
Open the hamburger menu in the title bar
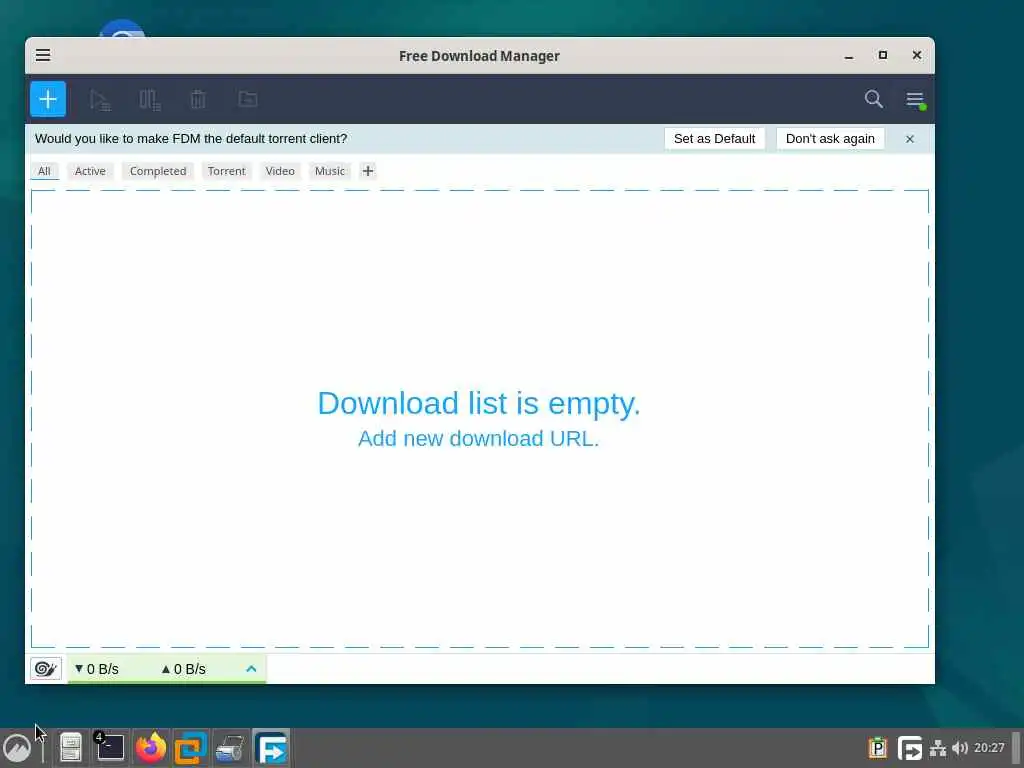43,56
